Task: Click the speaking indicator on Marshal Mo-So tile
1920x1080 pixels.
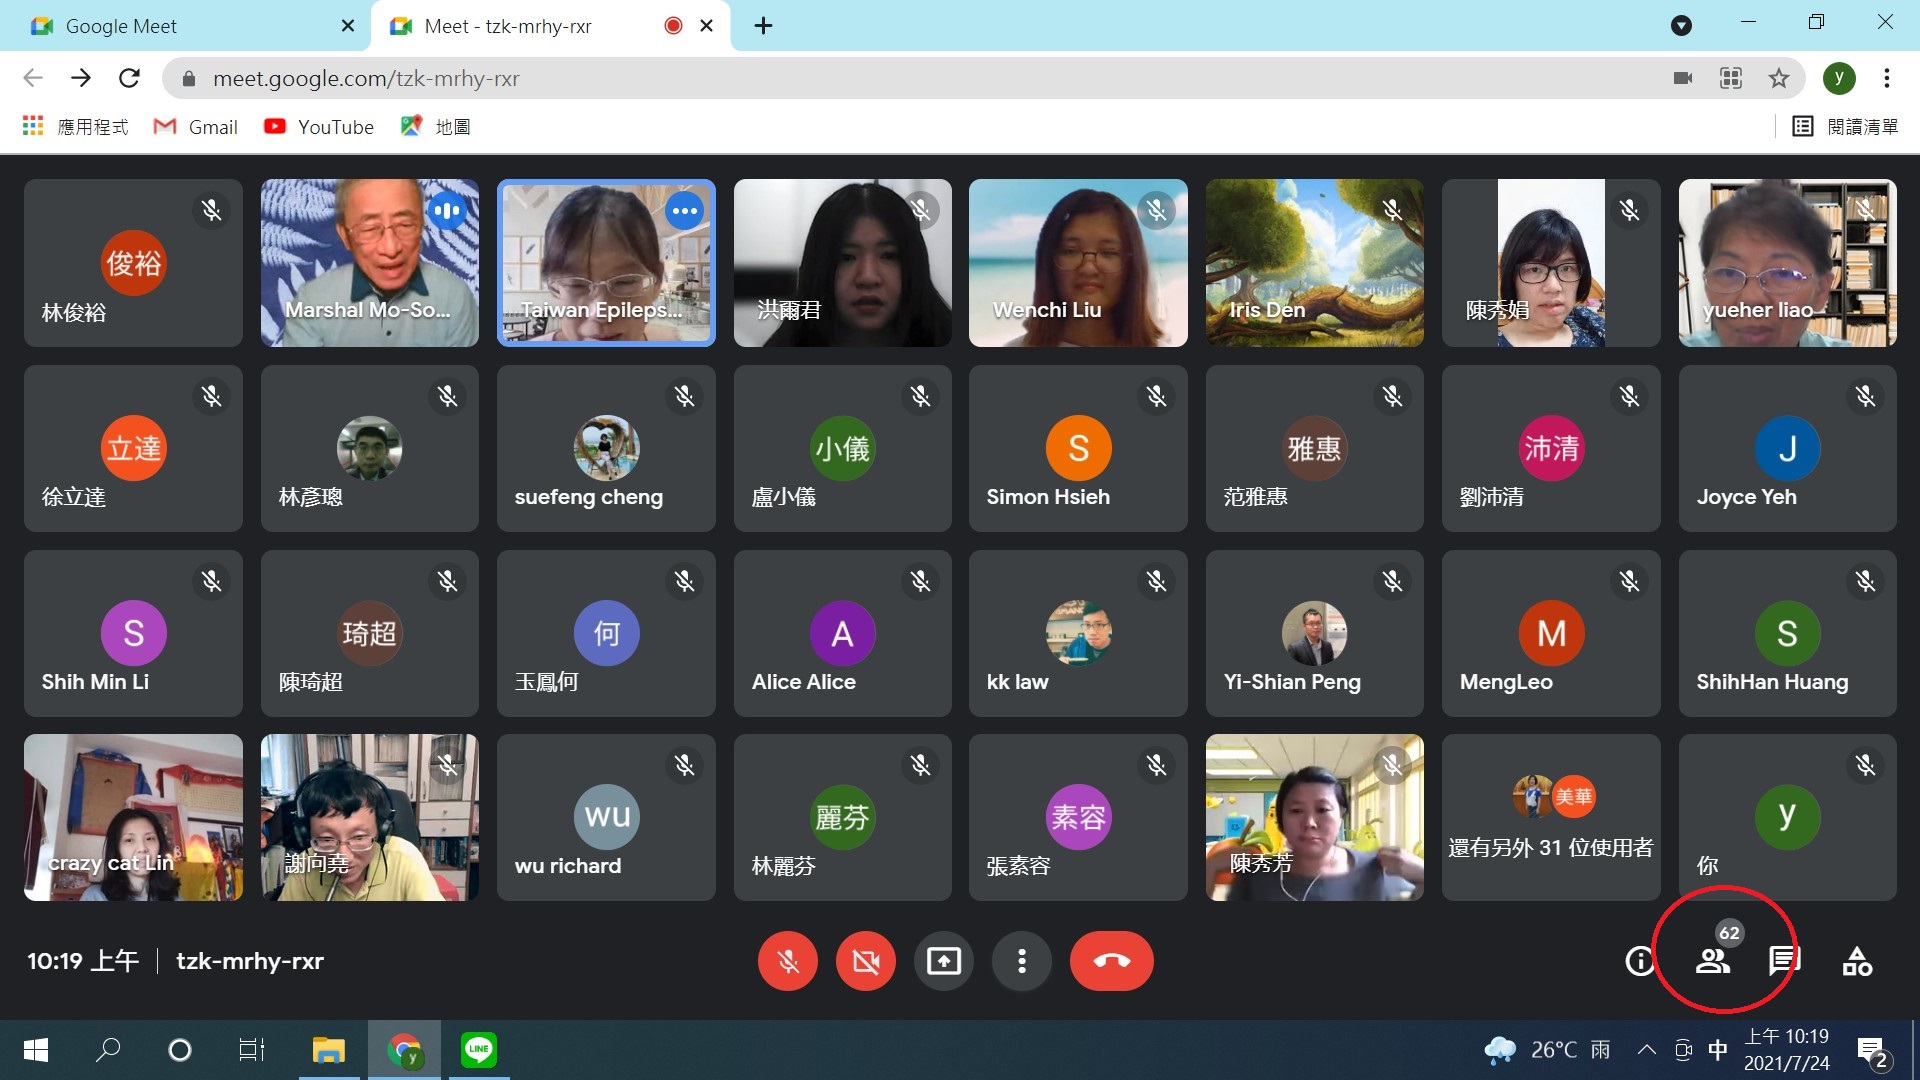Action: click(x=448, y=211)
